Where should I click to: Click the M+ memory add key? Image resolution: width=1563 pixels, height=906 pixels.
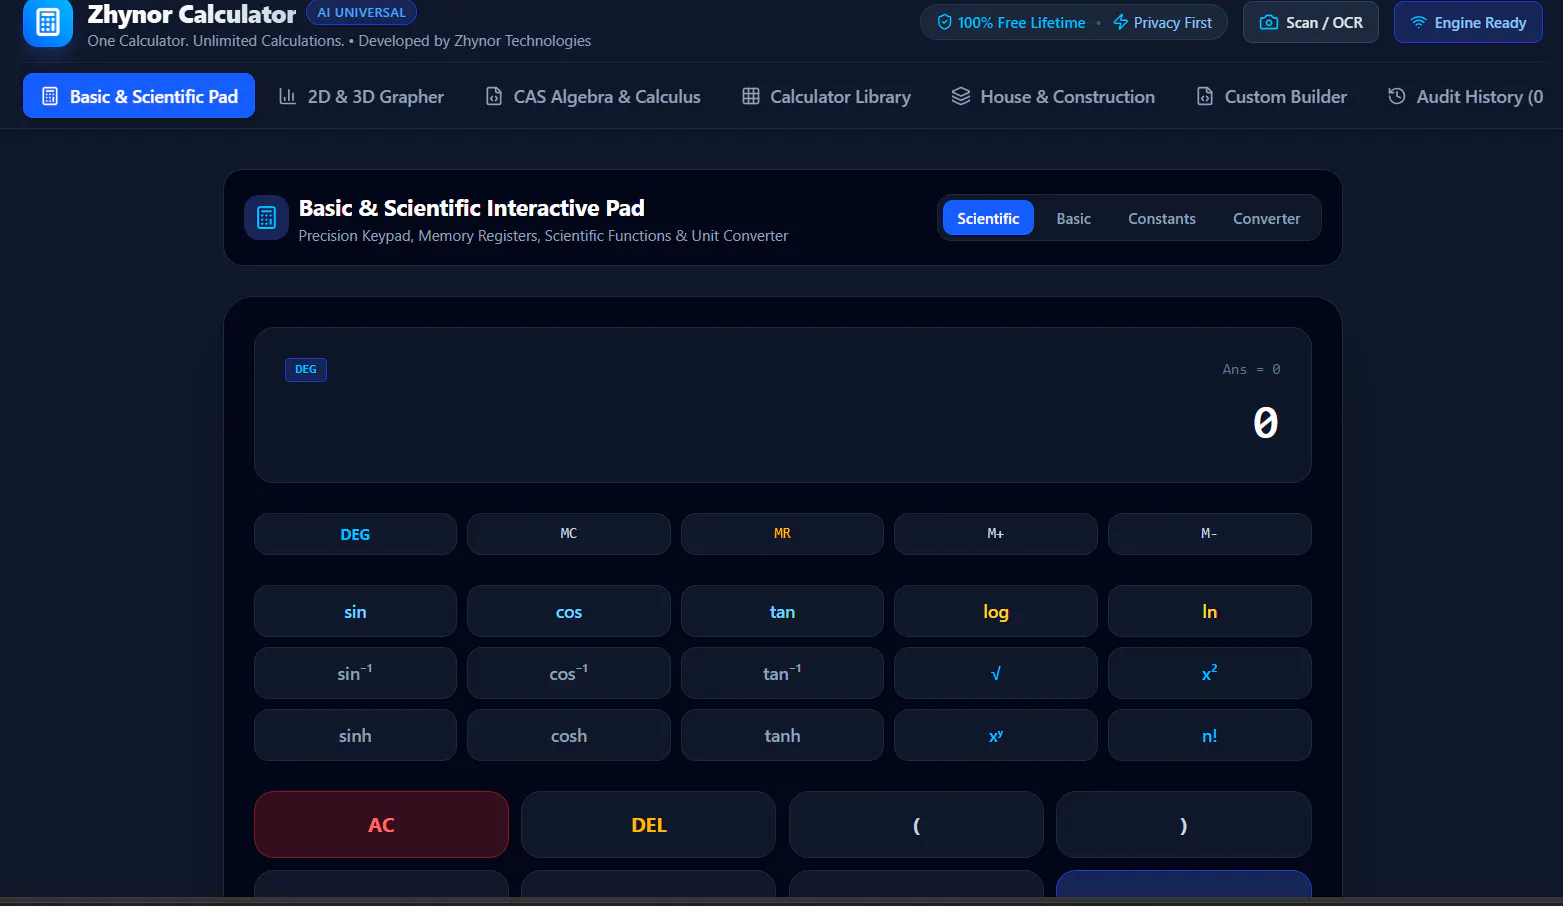(x=995, y=534)
